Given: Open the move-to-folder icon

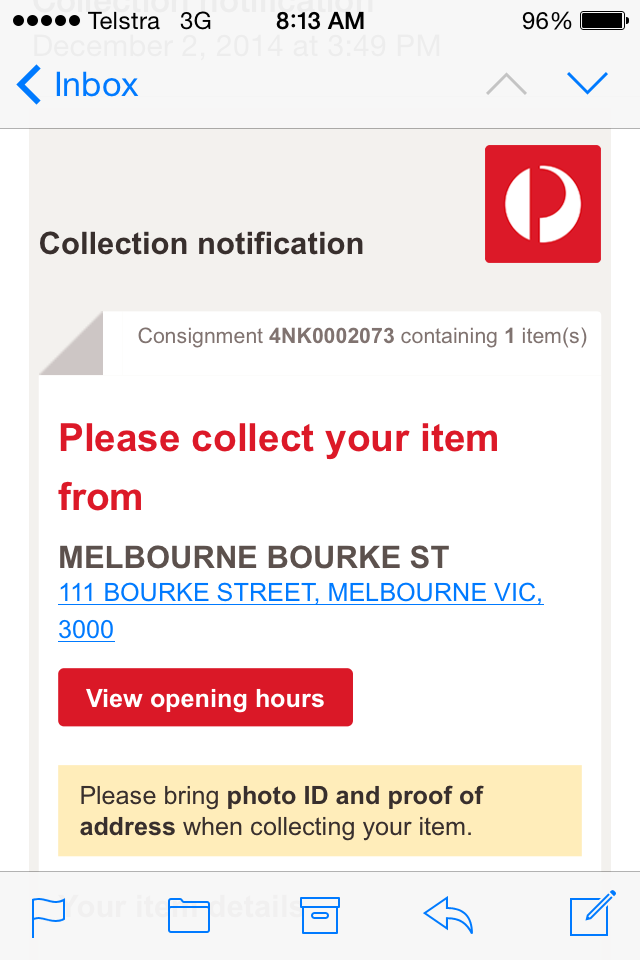Looking at the screenshot, I should point(189,915).
